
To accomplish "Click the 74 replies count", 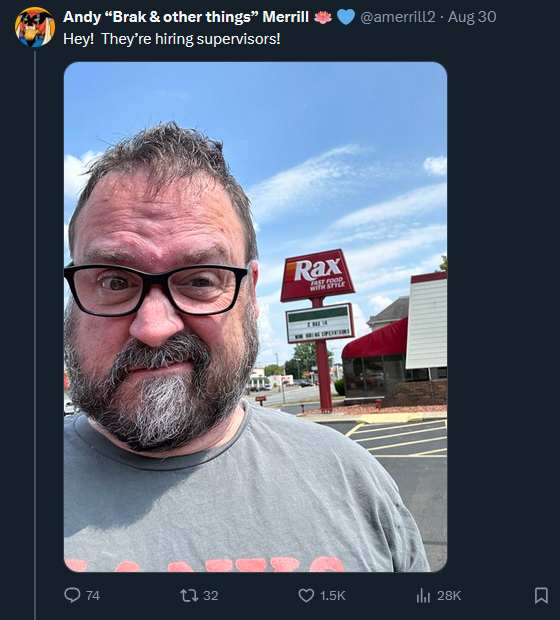I will [x=93, y=595].
